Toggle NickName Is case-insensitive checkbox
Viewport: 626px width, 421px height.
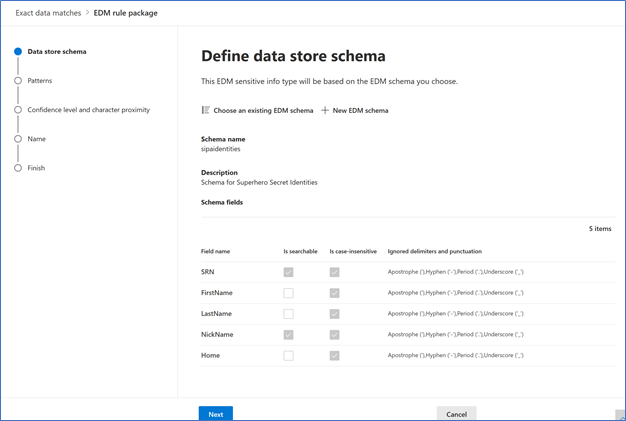pyautogui.click(x=335, y=334)
